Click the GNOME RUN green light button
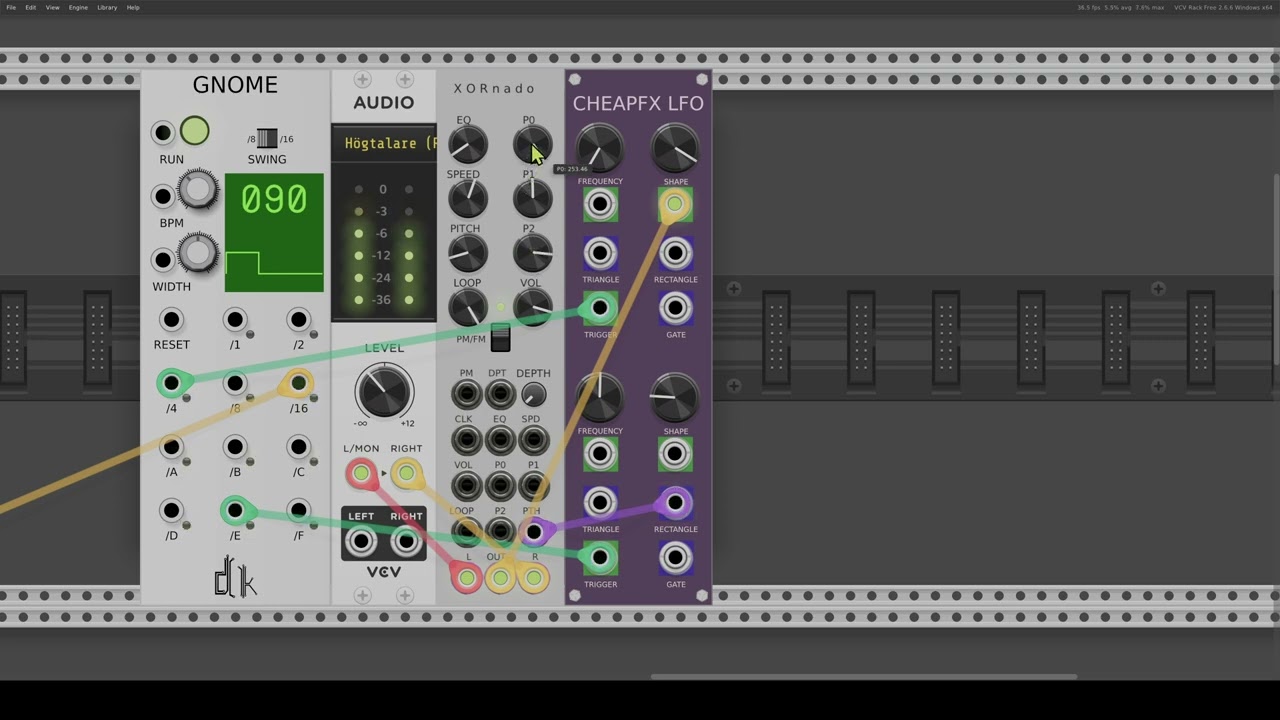 [x=195, y=131]
